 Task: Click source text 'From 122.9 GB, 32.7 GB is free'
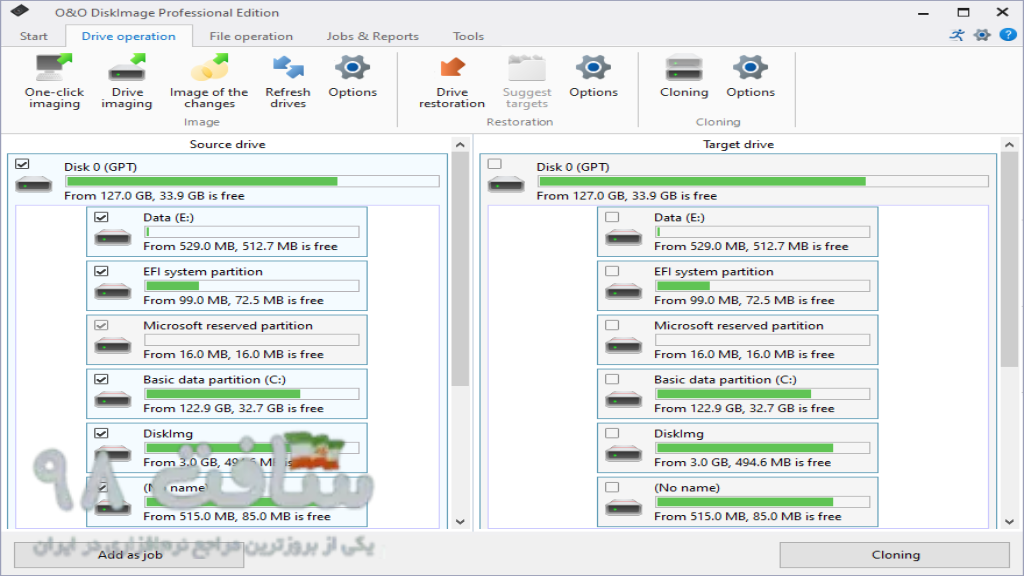pyautogui.click(x=233, y=408)
